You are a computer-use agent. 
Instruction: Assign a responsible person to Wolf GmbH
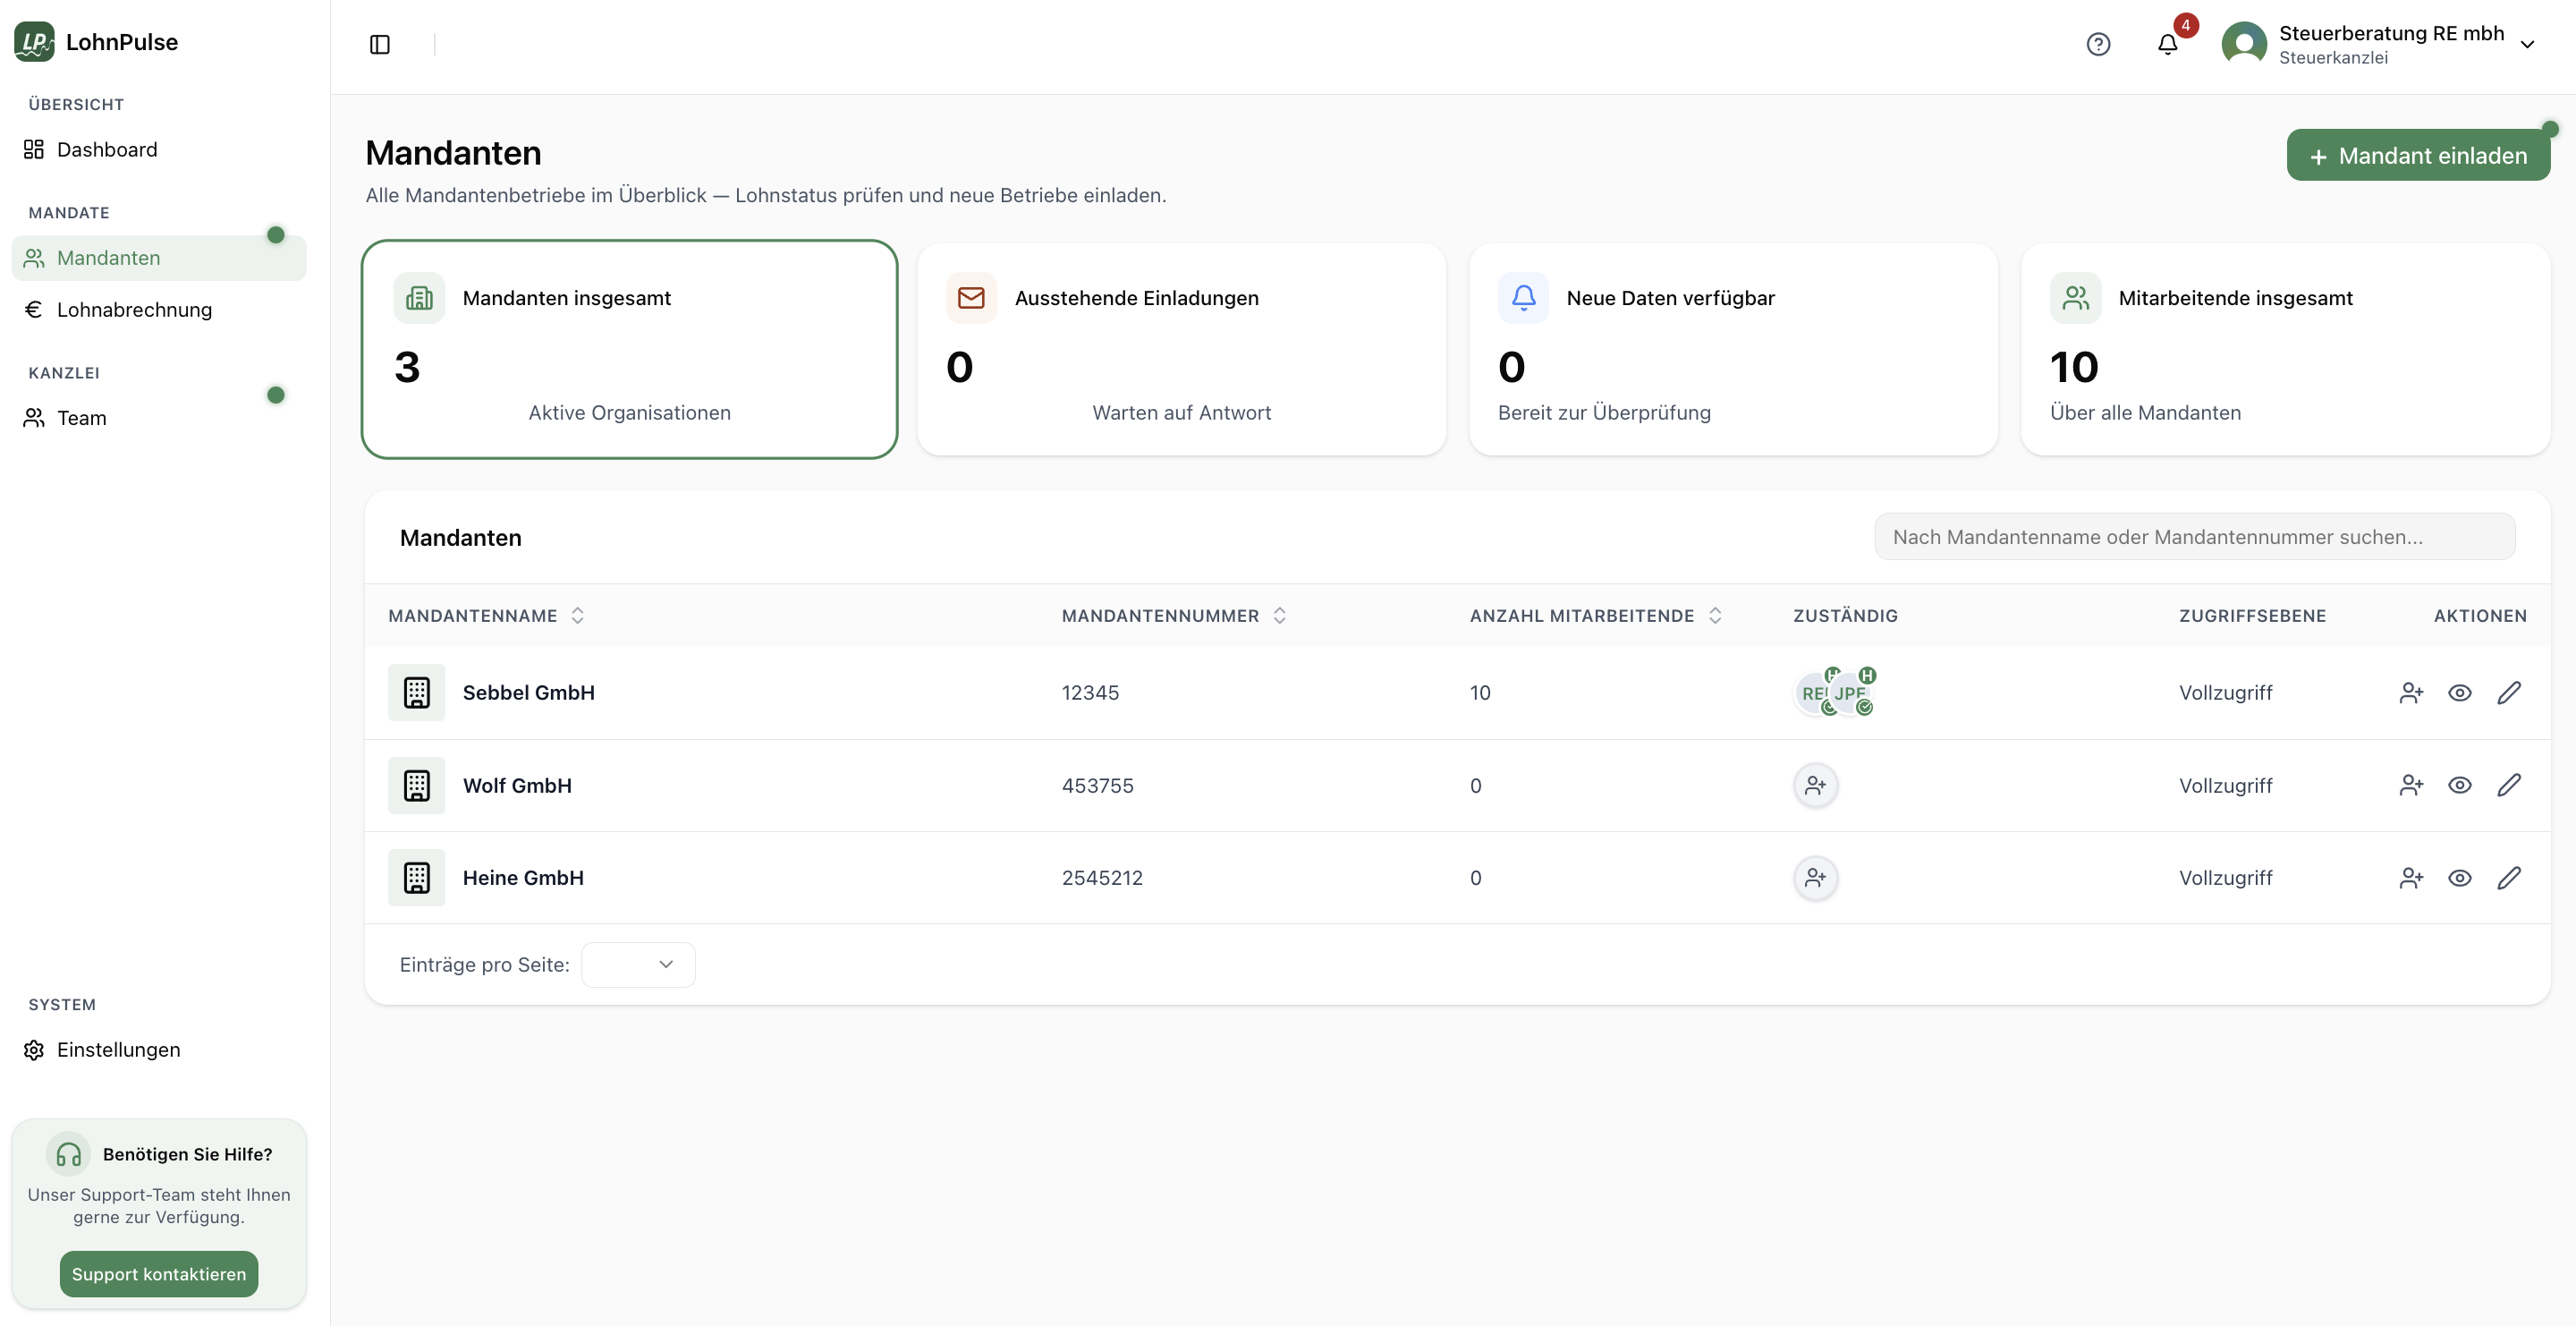[1815, 785]
